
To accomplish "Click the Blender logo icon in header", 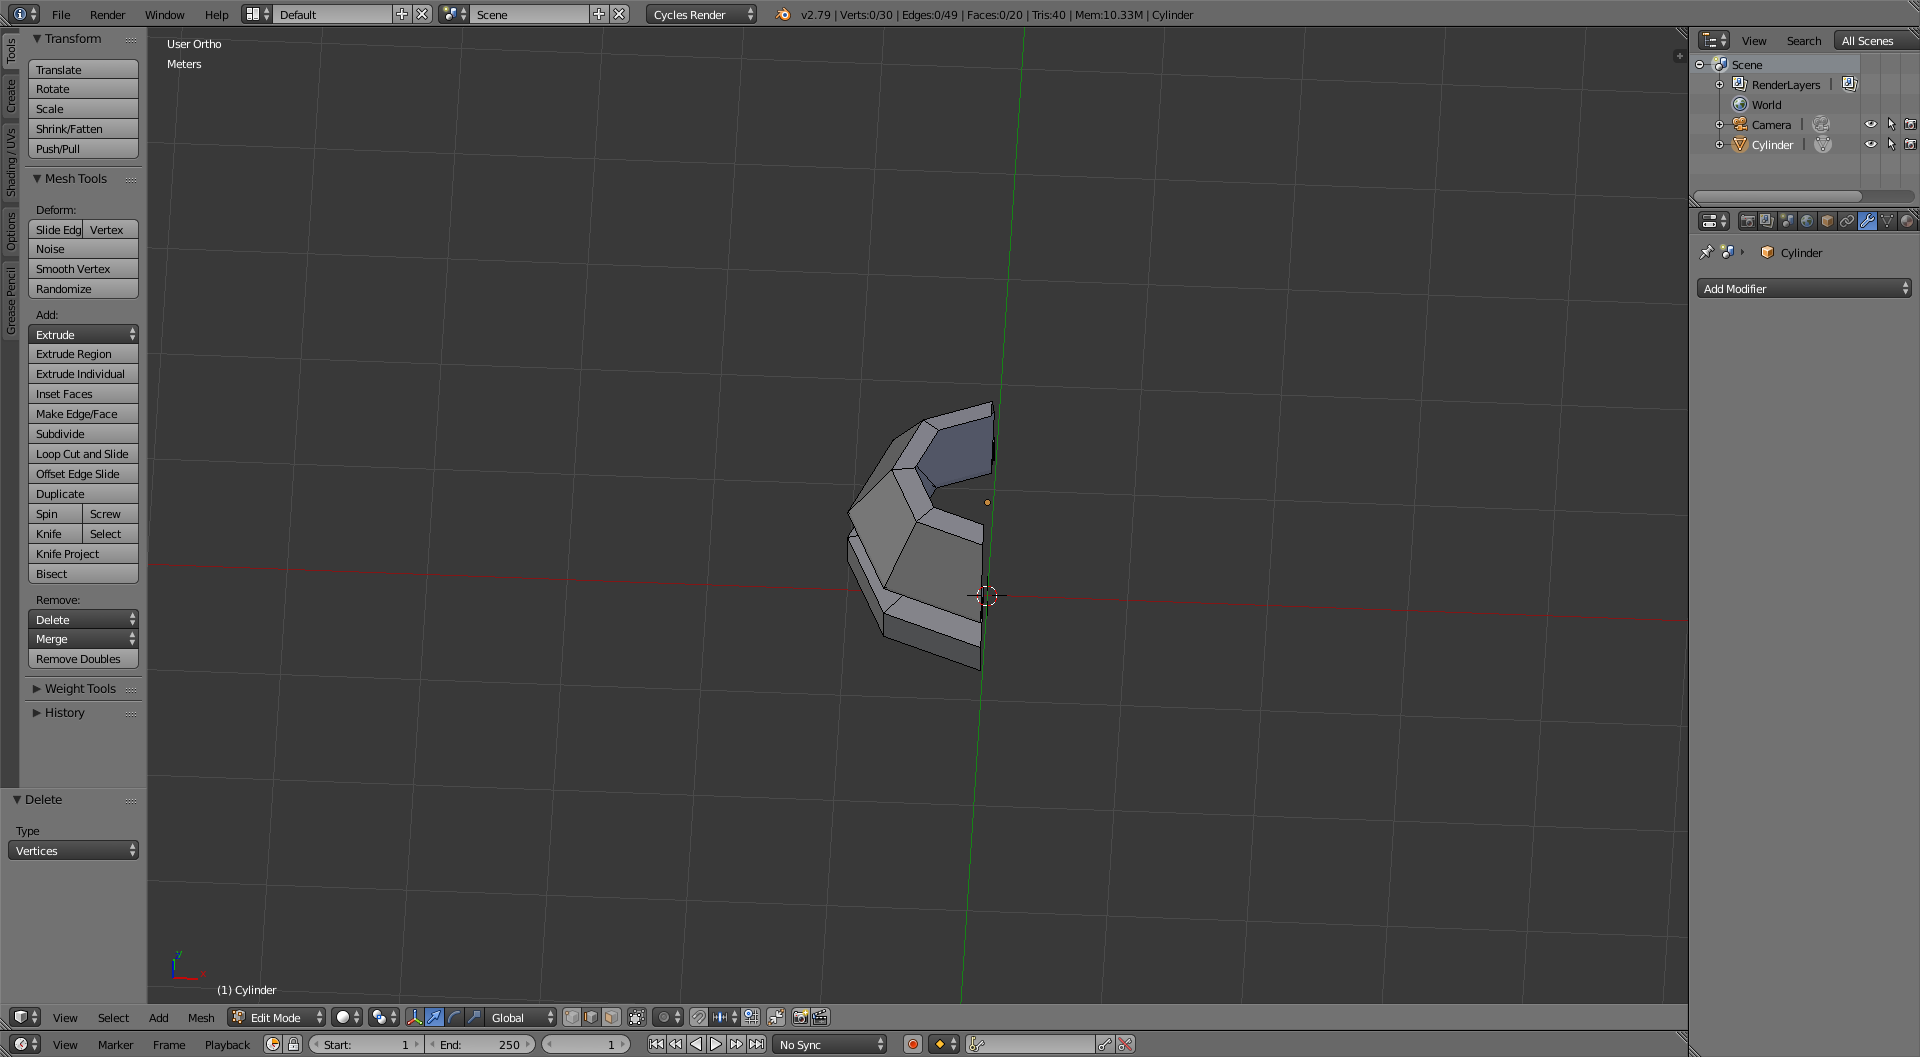I will (x=783, y=14).
